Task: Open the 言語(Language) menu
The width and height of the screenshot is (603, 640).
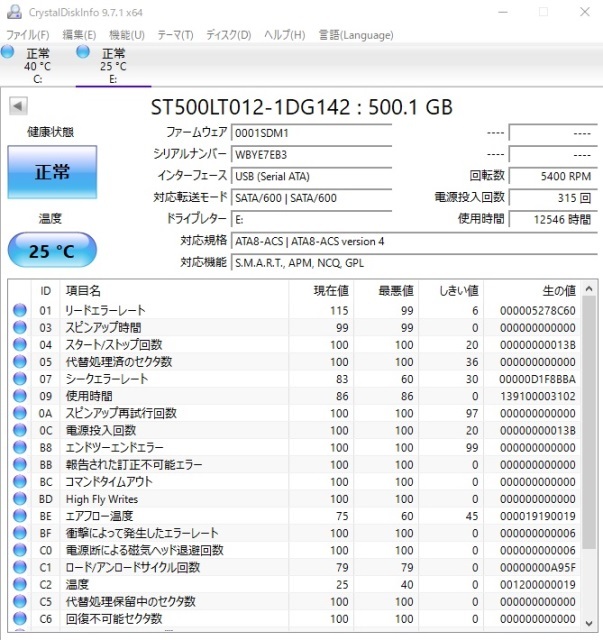Action: [342, 35]
